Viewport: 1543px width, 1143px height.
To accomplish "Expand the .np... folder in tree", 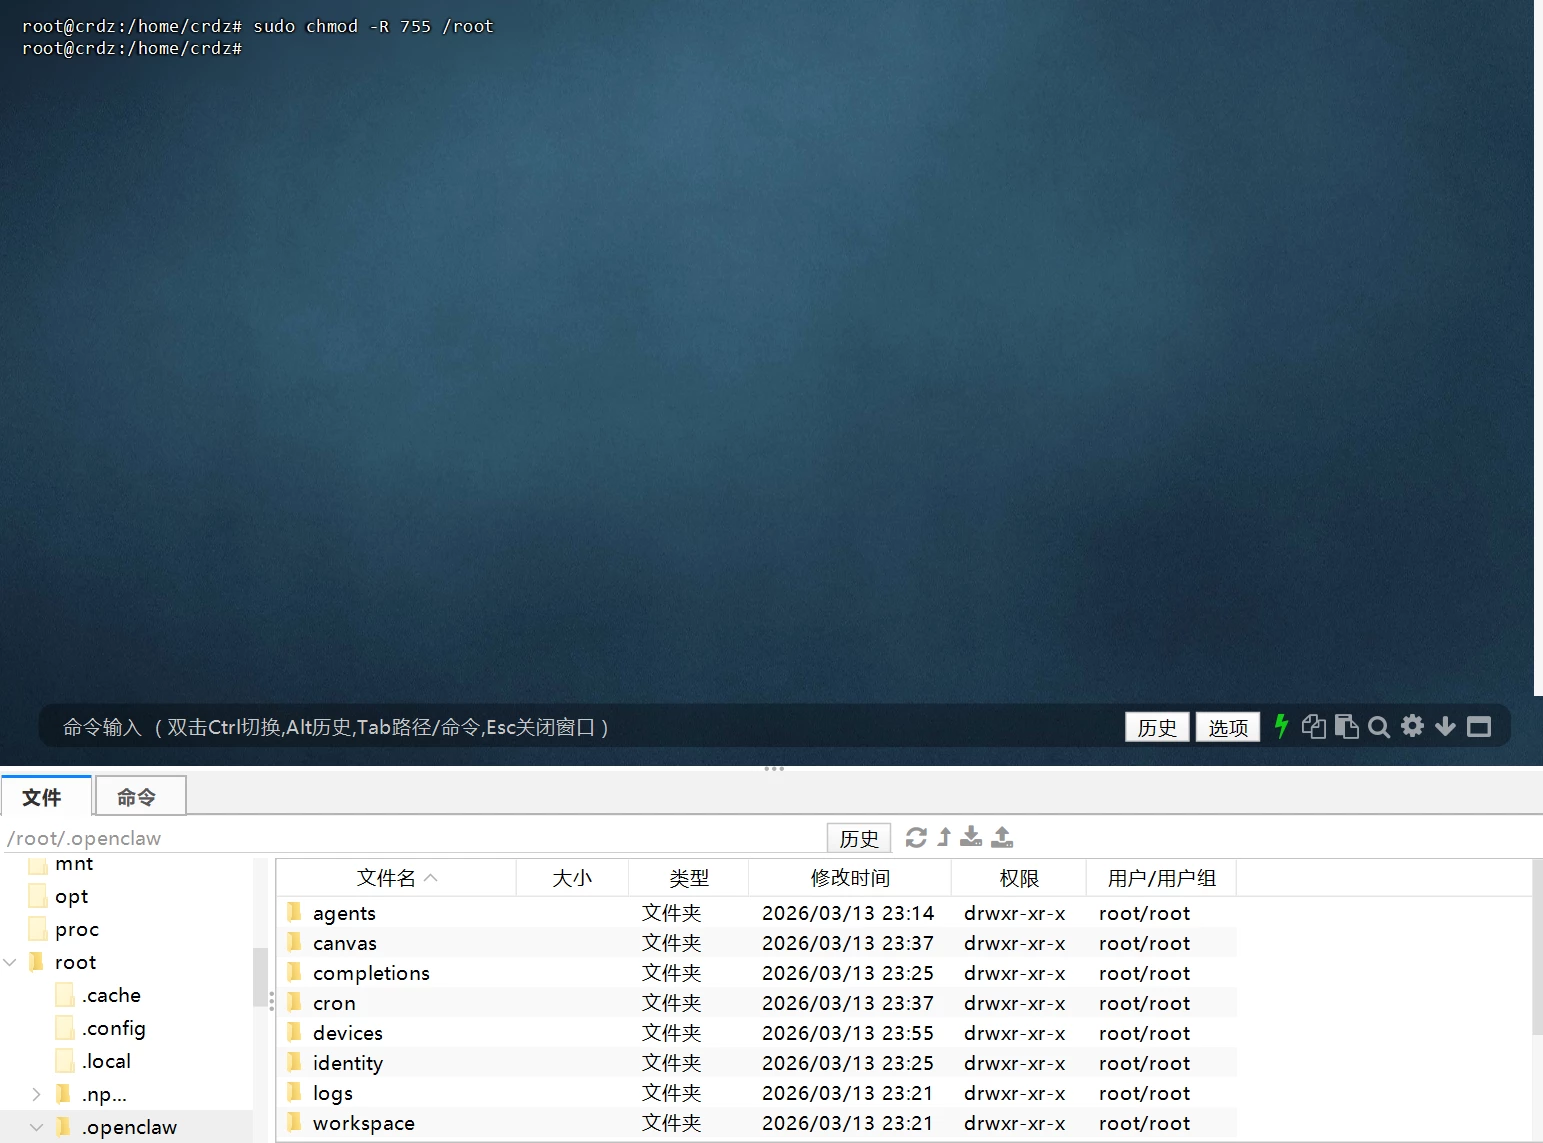I will tap(37, 1094).
